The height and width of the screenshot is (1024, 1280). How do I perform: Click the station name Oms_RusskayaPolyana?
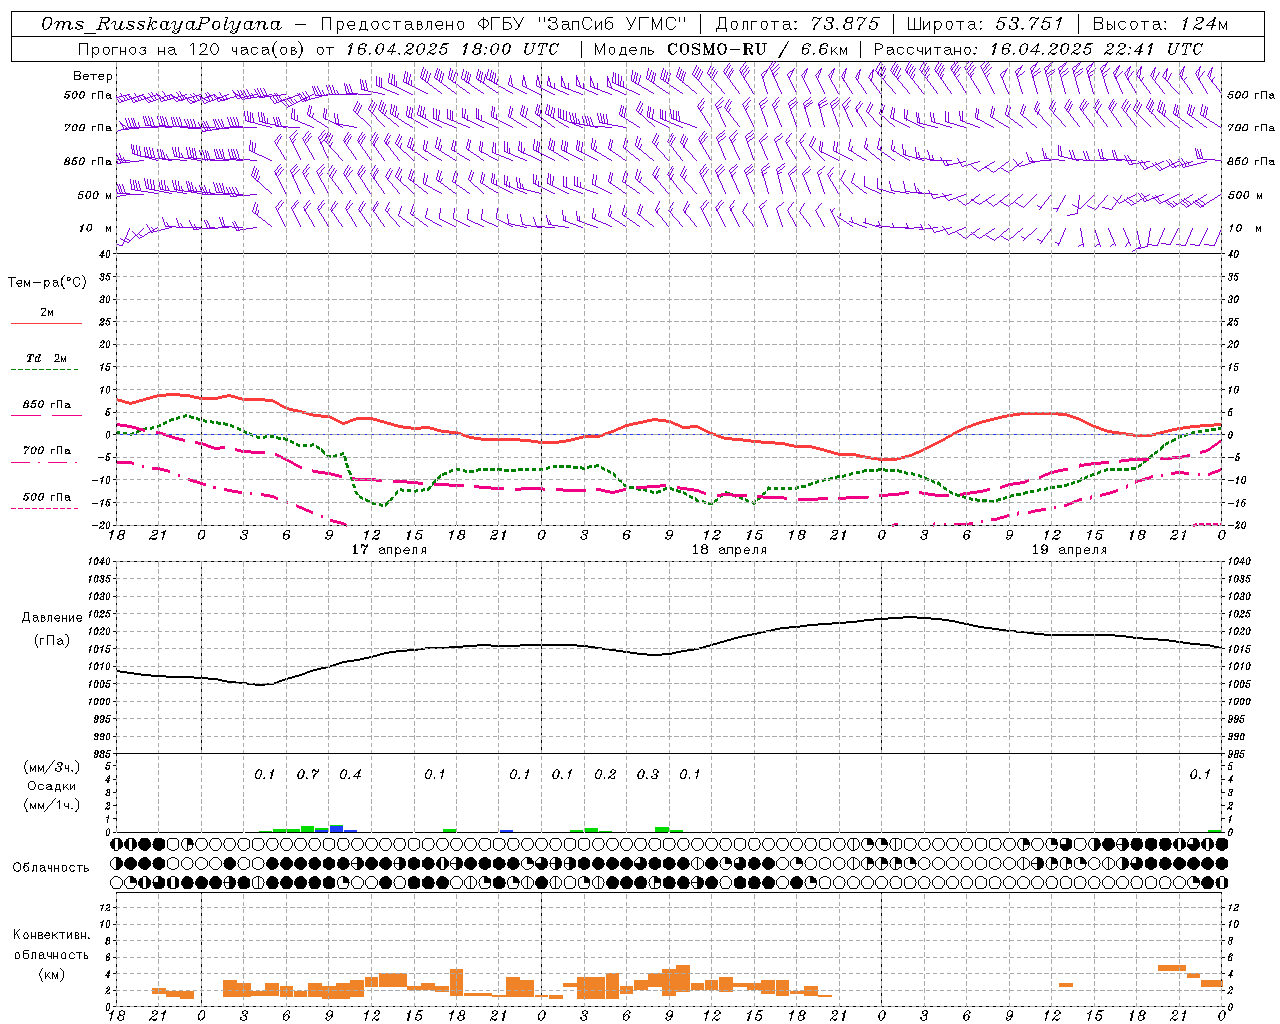click(x=162, y=24)
